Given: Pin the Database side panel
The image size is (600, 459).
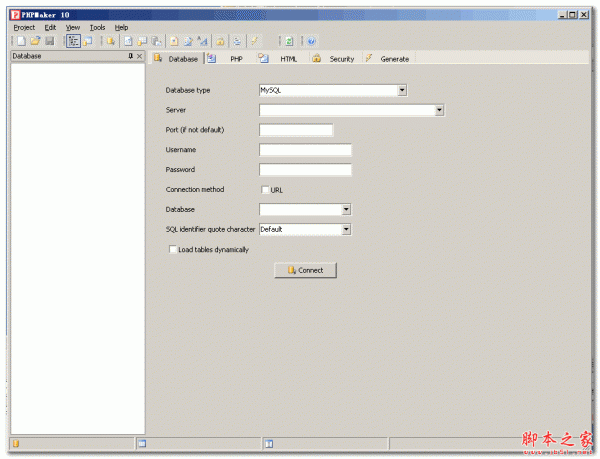Looking at the screenshot, I should point(130,56).
